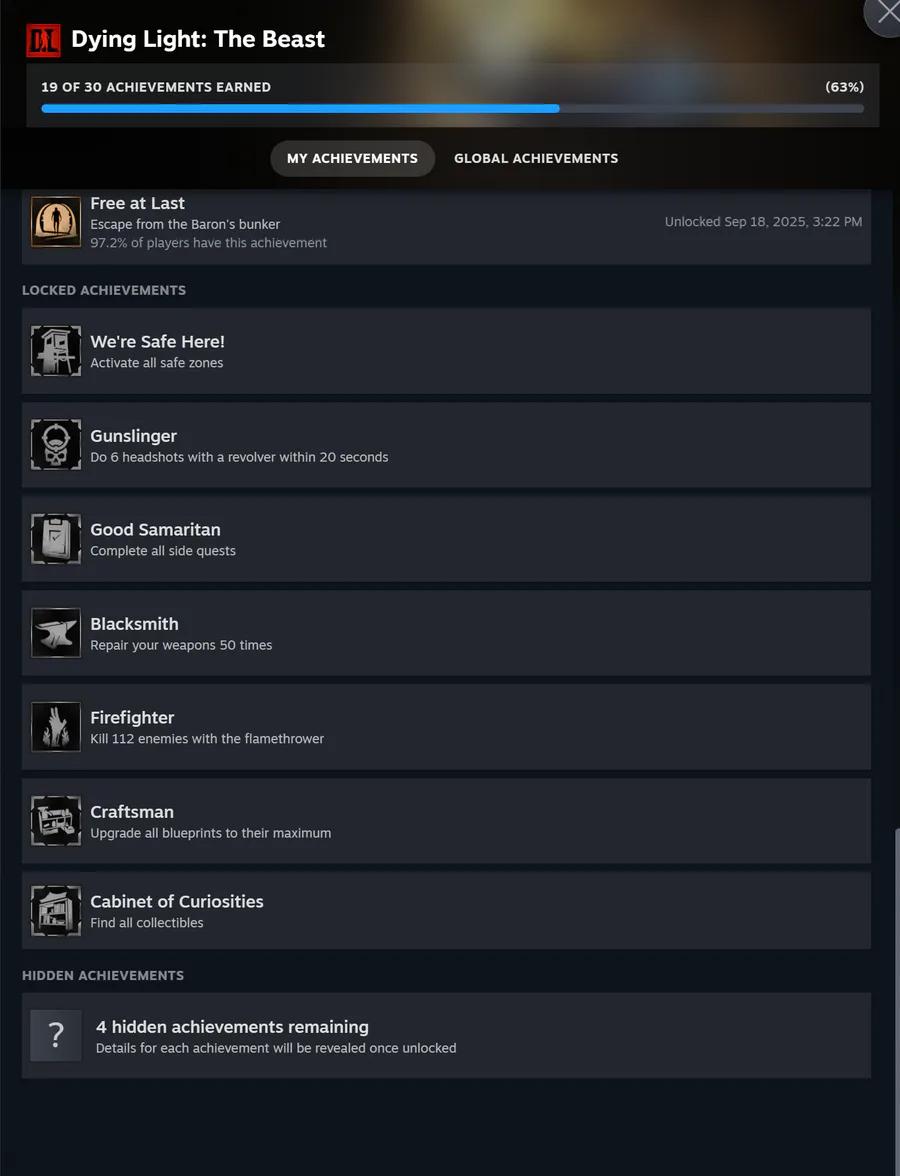Screen dimensions: 900x1176
Task: Click the Dying Light game logo icon
Action: pos(44,40)
